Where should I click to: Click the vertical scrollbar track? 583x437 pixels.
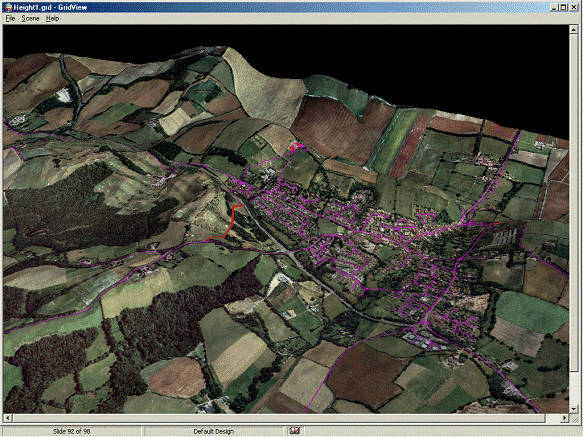pyautogui.click(x=574, y=219)
